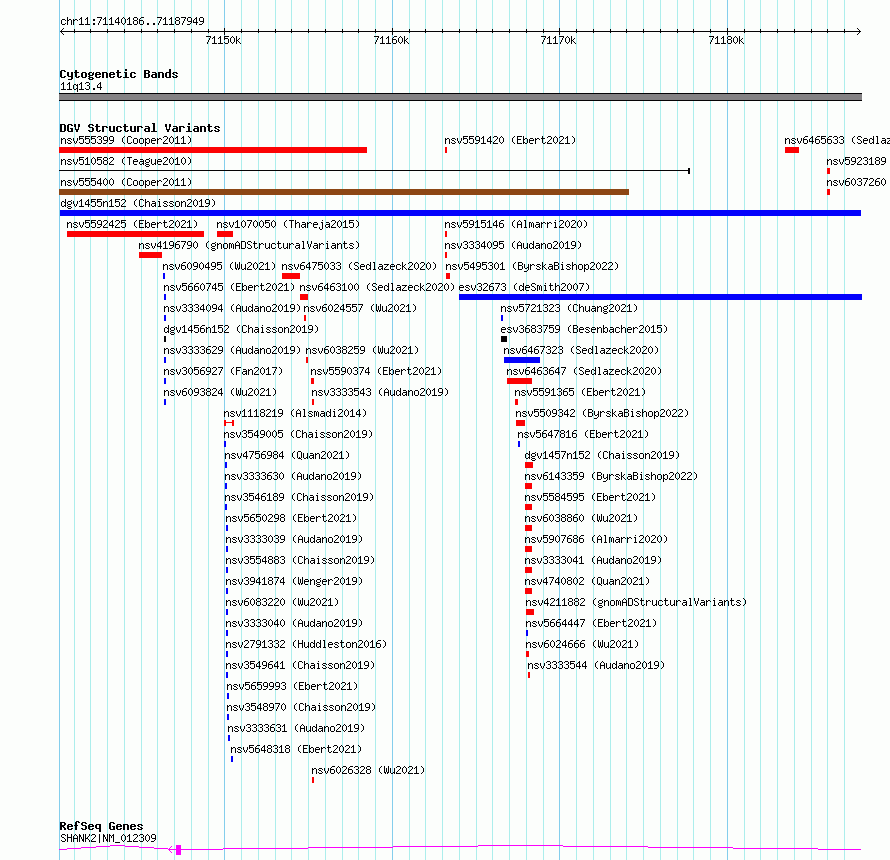The height and width of the screenshot is (860, 890).
Task: Click nsv5648318 (Ebert2021) label
Action: (296, 749)
